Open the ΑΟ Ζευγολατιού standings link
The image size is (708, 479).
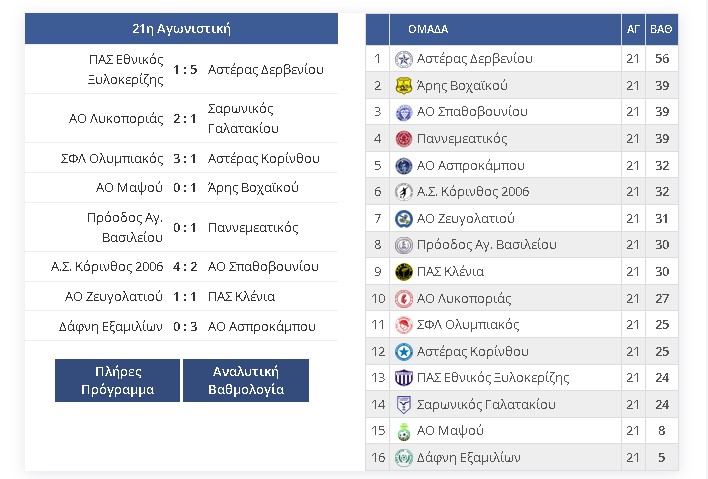pos(466,219)
